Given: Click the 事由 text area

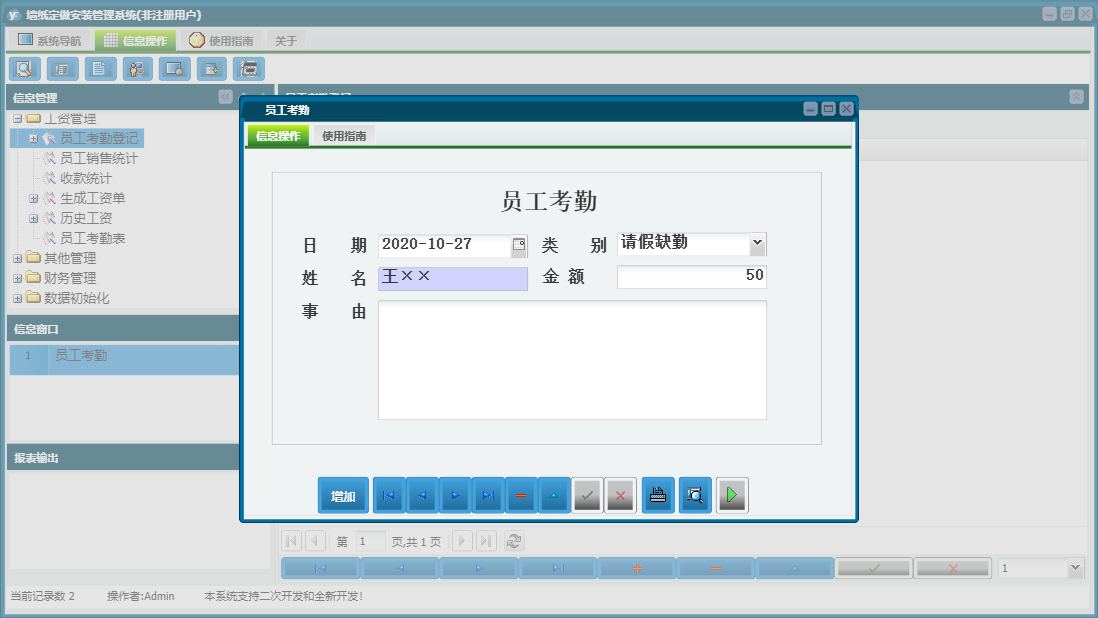Looking at the screenshot, I should point(572,360).
